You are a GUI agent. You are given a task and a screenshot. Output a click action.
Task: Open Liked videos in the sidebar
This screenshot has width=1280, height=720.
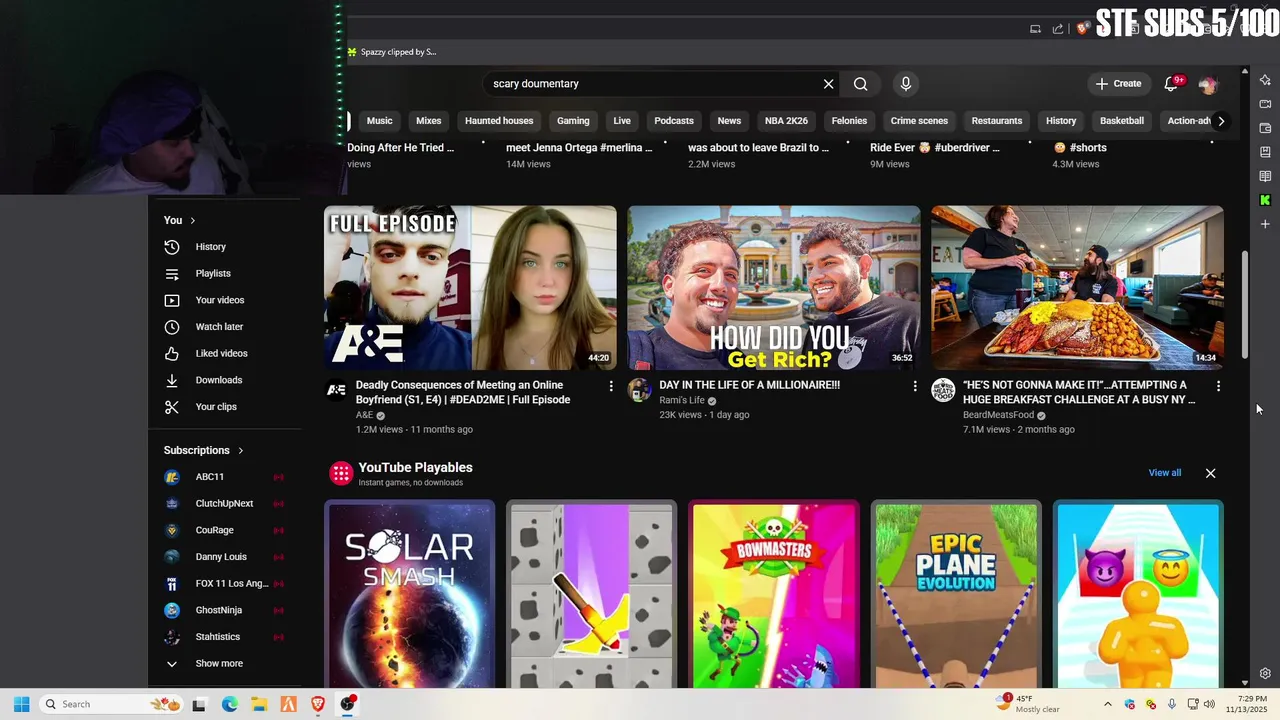225,353
